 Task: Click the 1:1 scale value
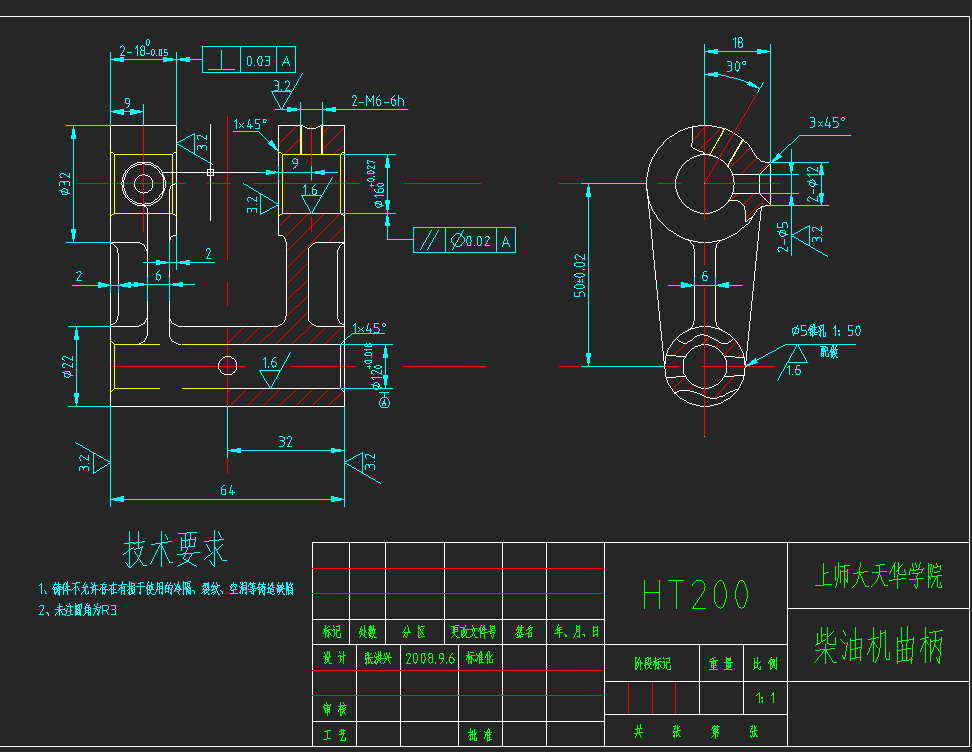(x=766, y=698)
